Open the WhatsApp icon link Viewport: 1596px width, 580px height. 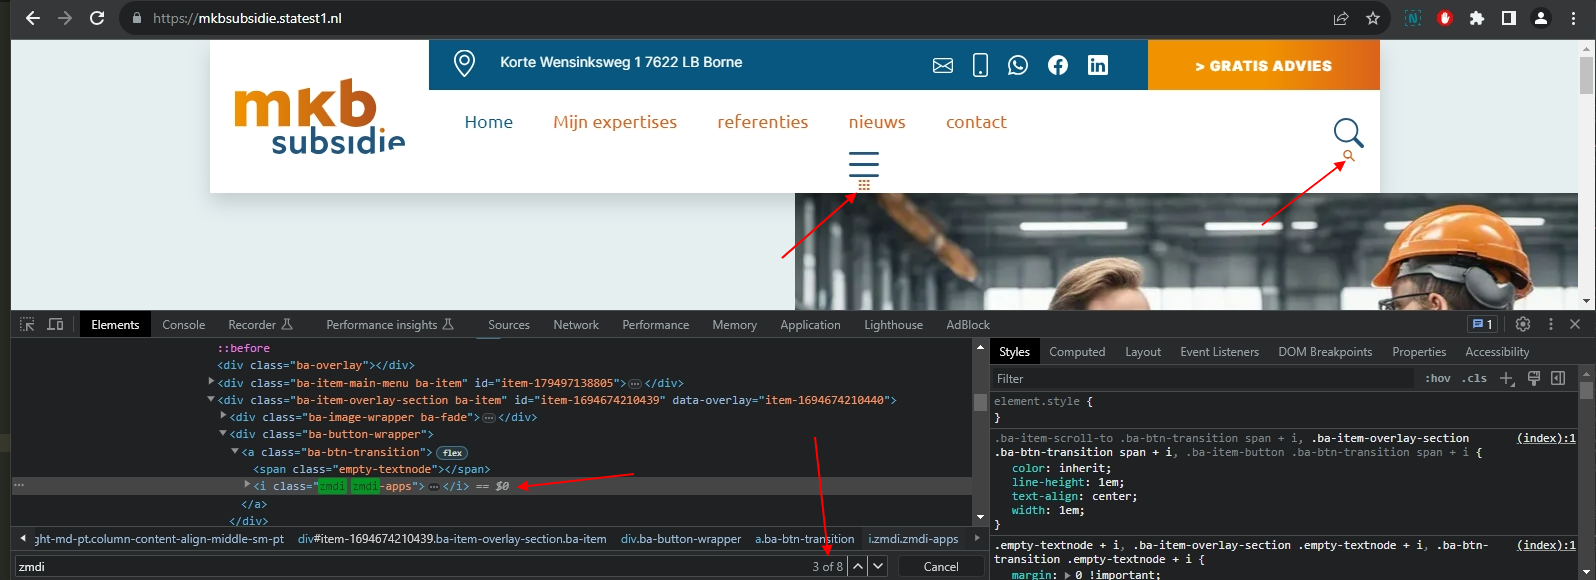coord(1018,65)
